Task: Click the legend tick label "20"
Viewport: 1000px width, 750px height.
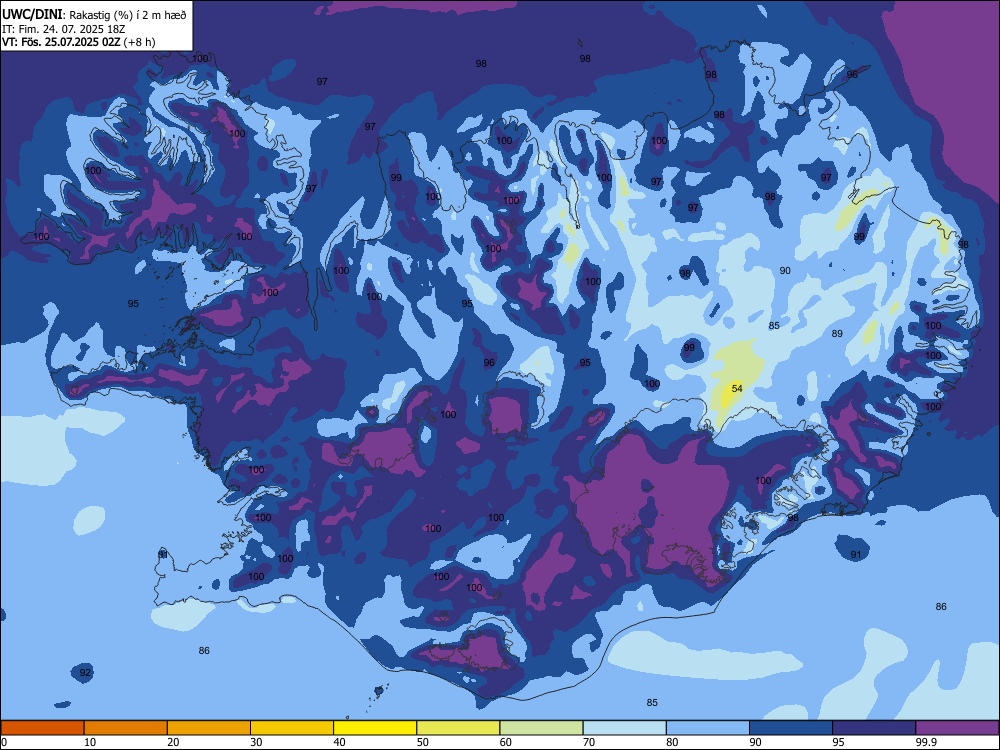Action: 173,742
